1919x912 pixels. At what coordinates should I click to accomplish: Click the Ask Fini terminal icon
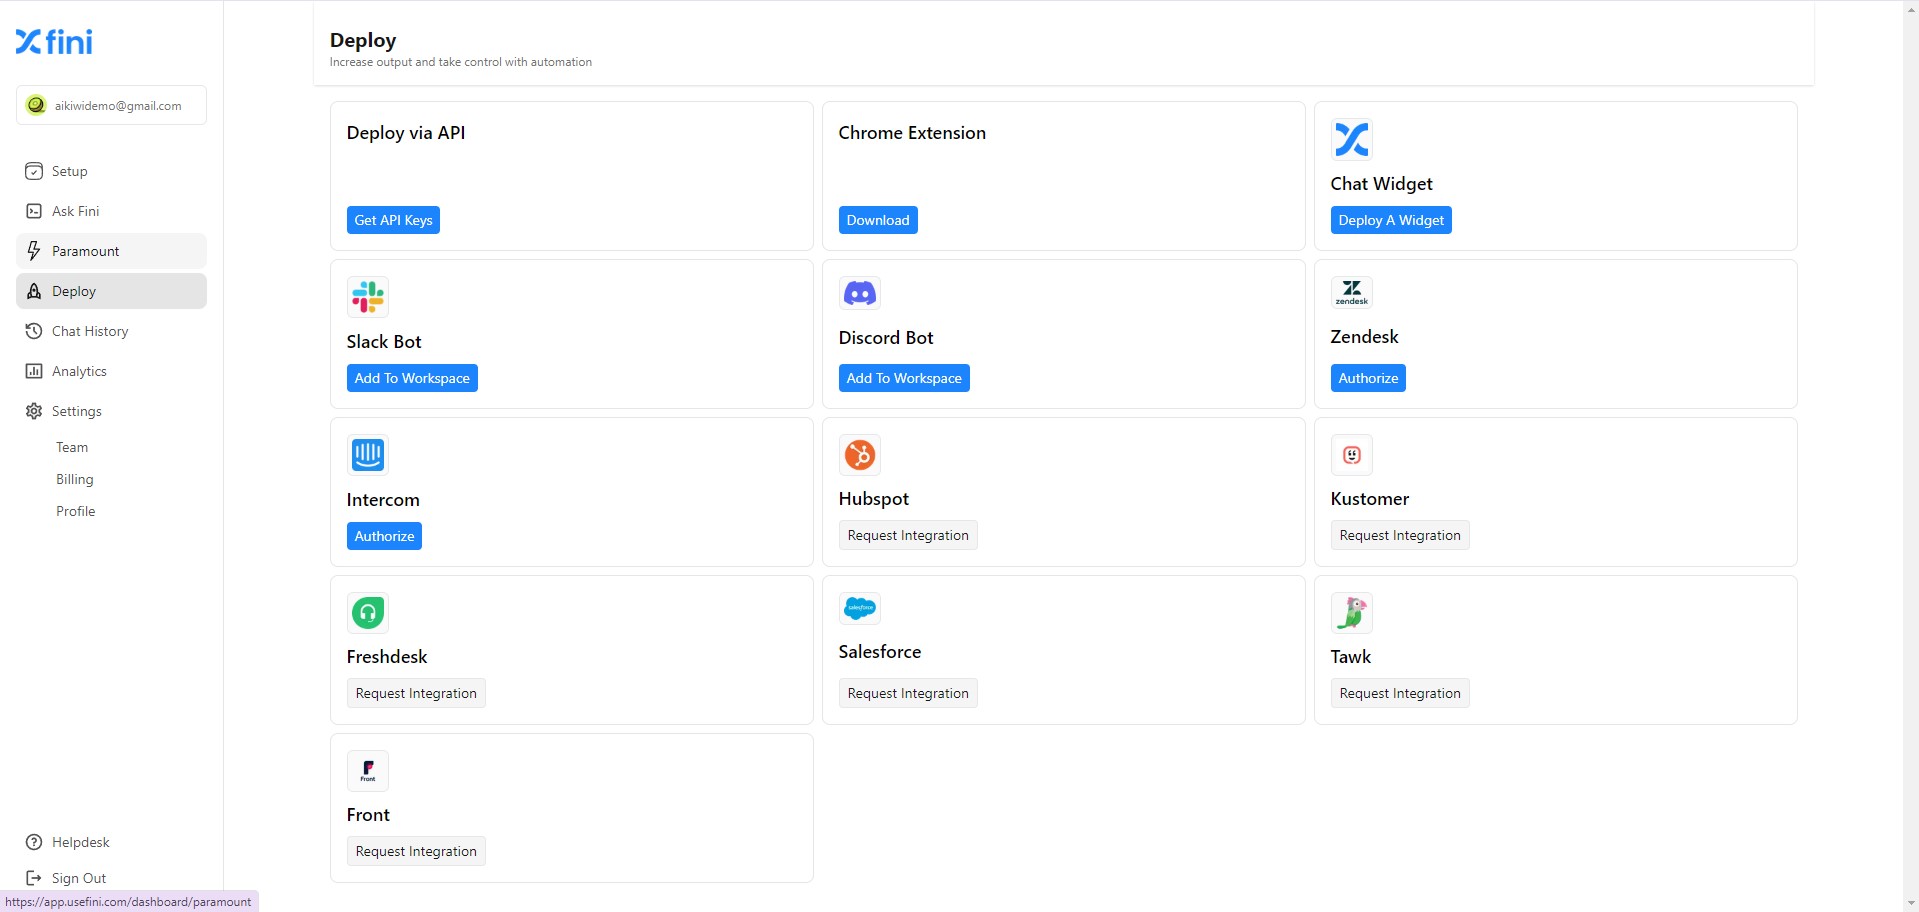(x=34, y=211)
